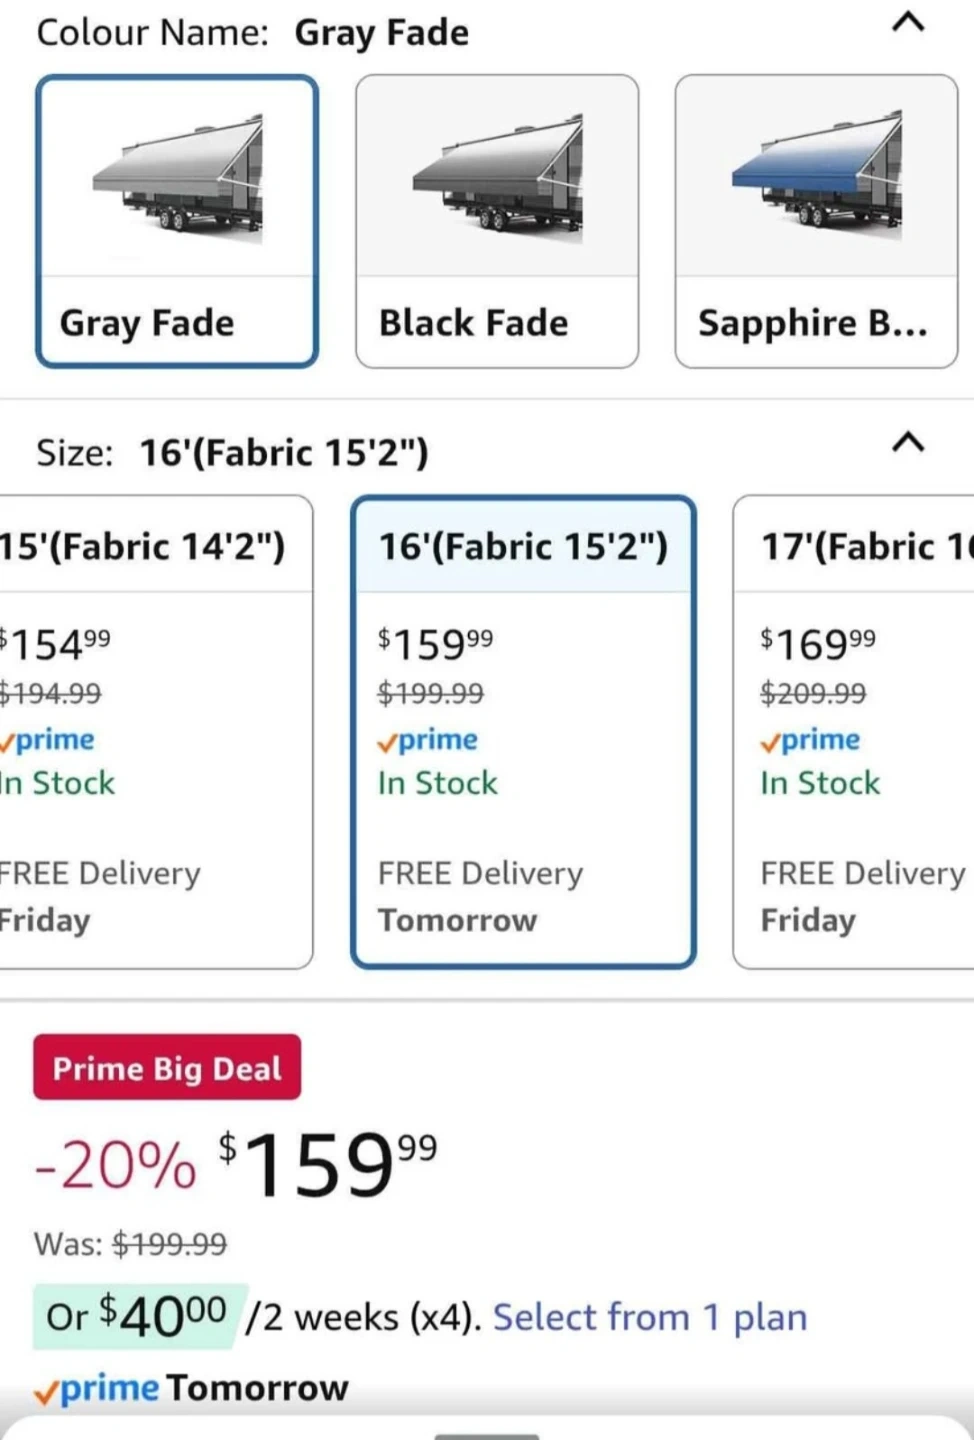974x1440 pixels.
Task: Tap the prime Tomorrow delivery logo
Action: [97, 1389]
